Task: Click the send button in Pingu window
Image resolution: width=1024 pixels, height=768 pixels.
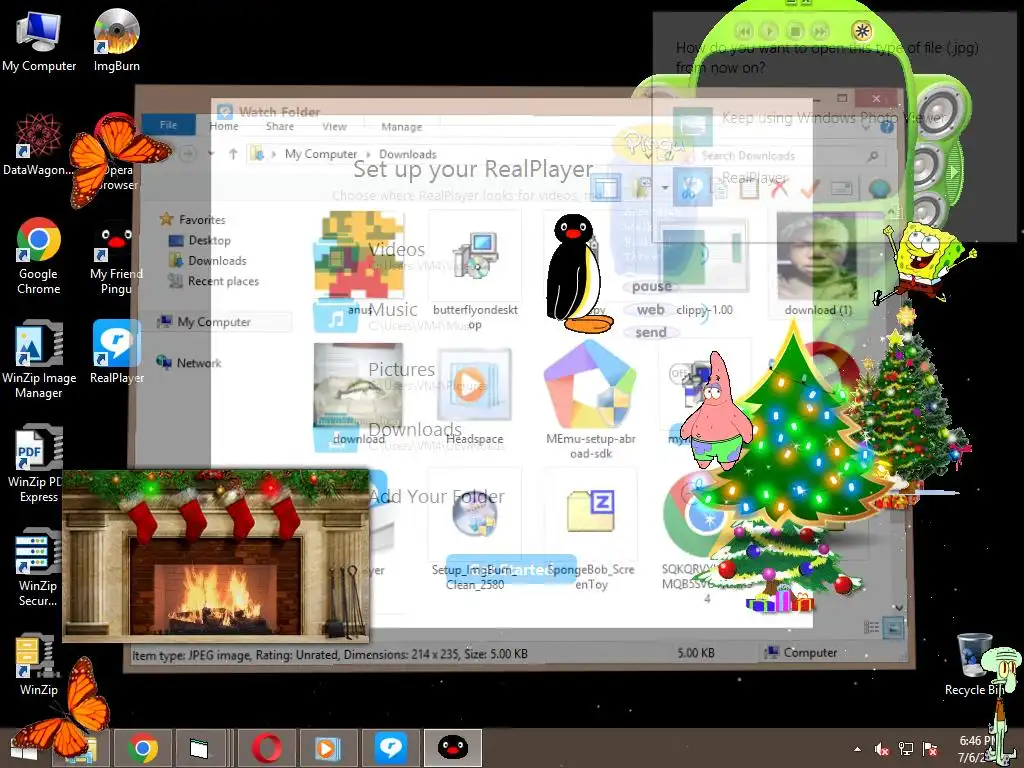Action: (x=650, y=332)
